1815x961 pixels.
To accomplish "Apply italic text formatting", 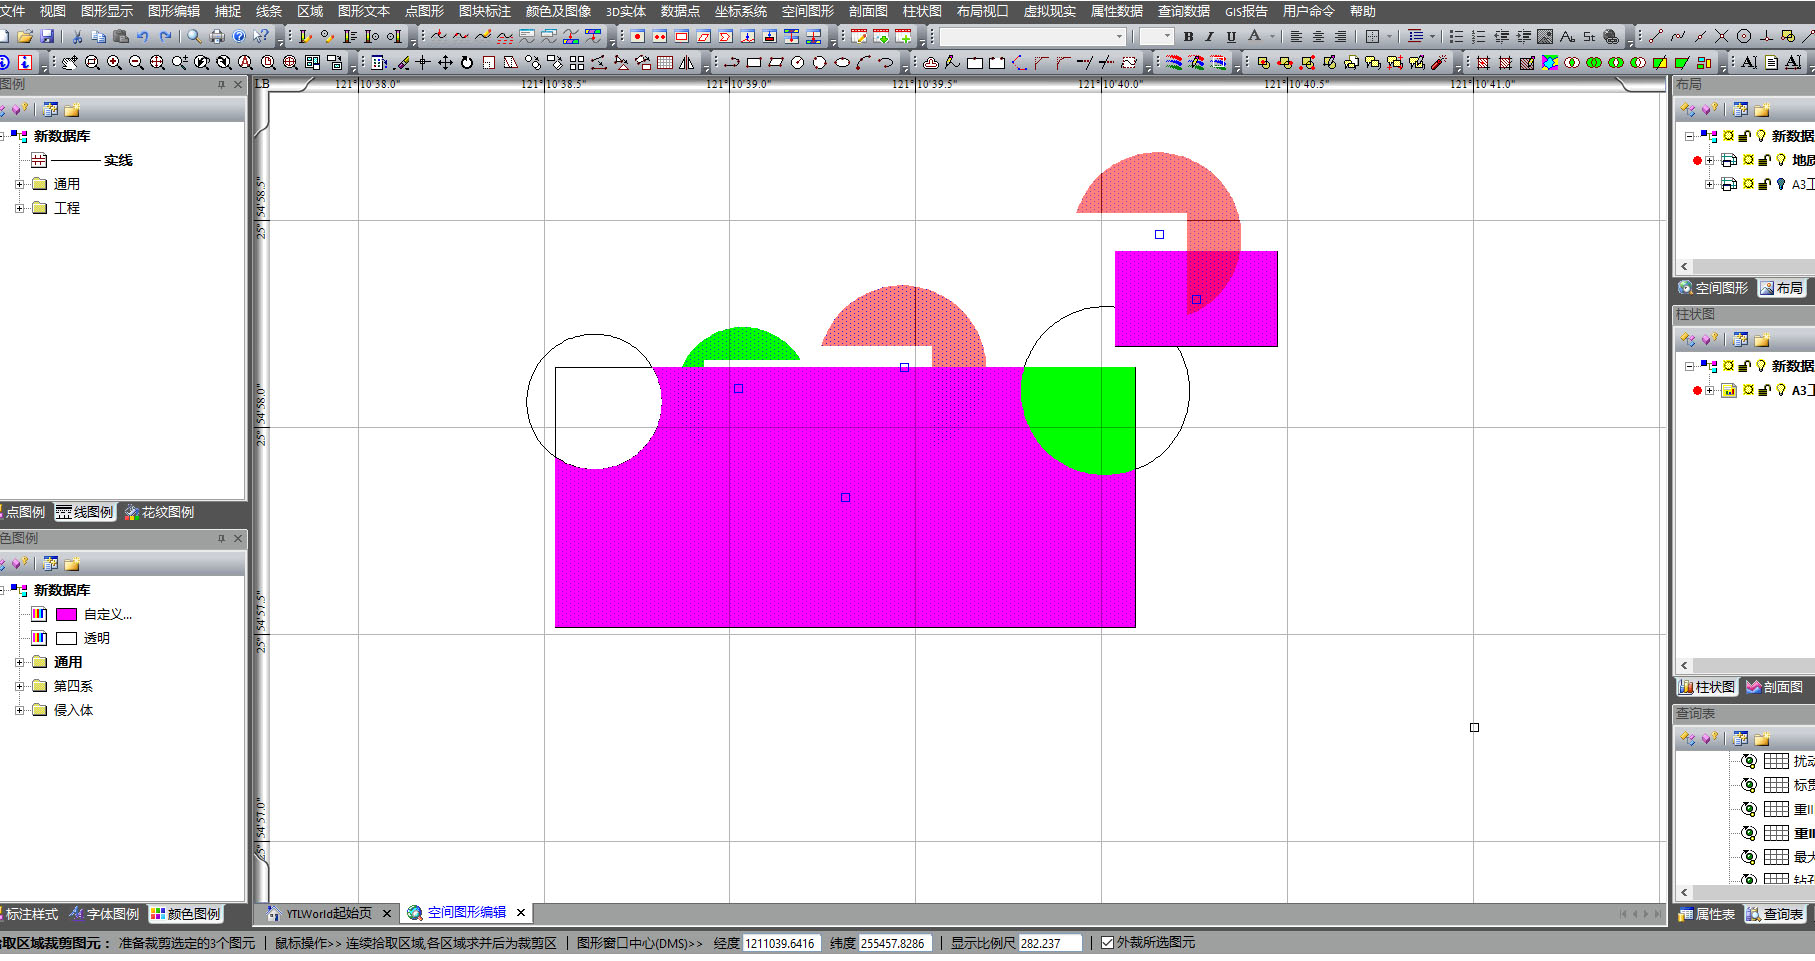I will tap(1209, 36).
